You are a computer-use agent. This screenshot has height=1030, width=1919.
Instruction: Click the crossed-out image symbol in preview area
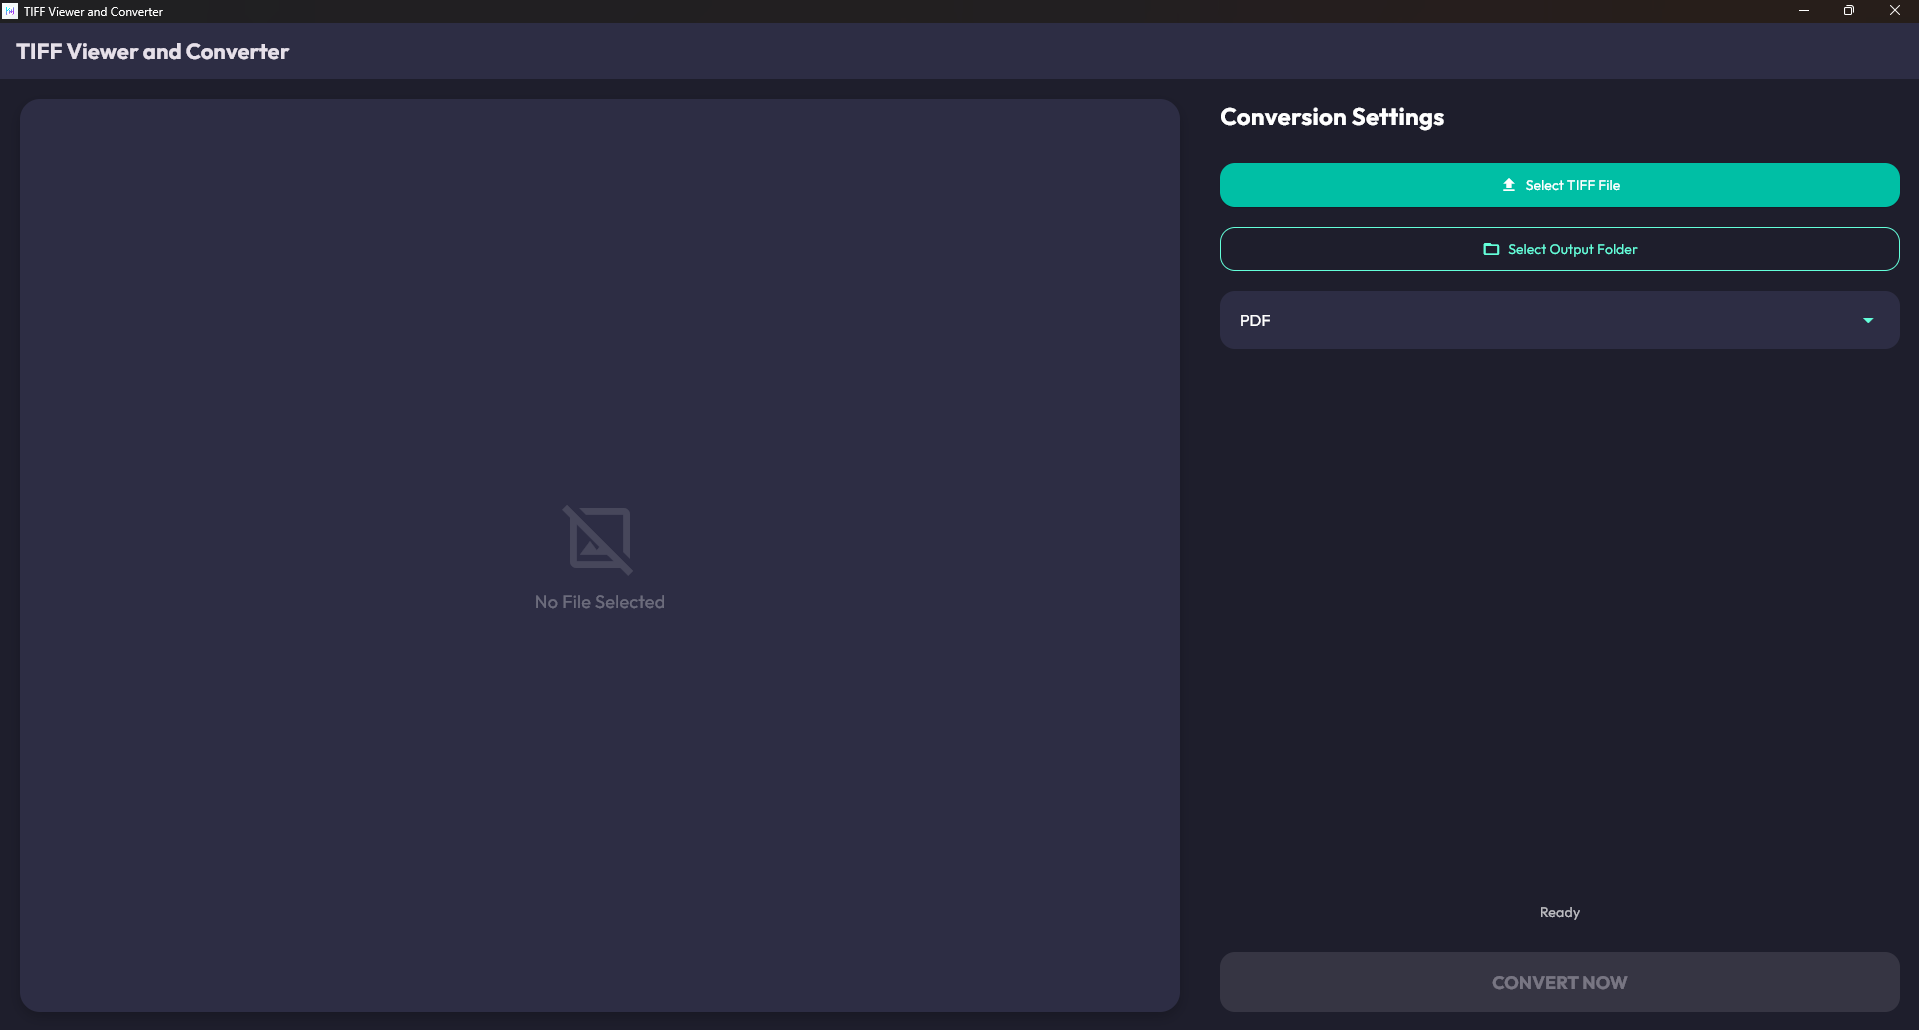coord(599,539)
